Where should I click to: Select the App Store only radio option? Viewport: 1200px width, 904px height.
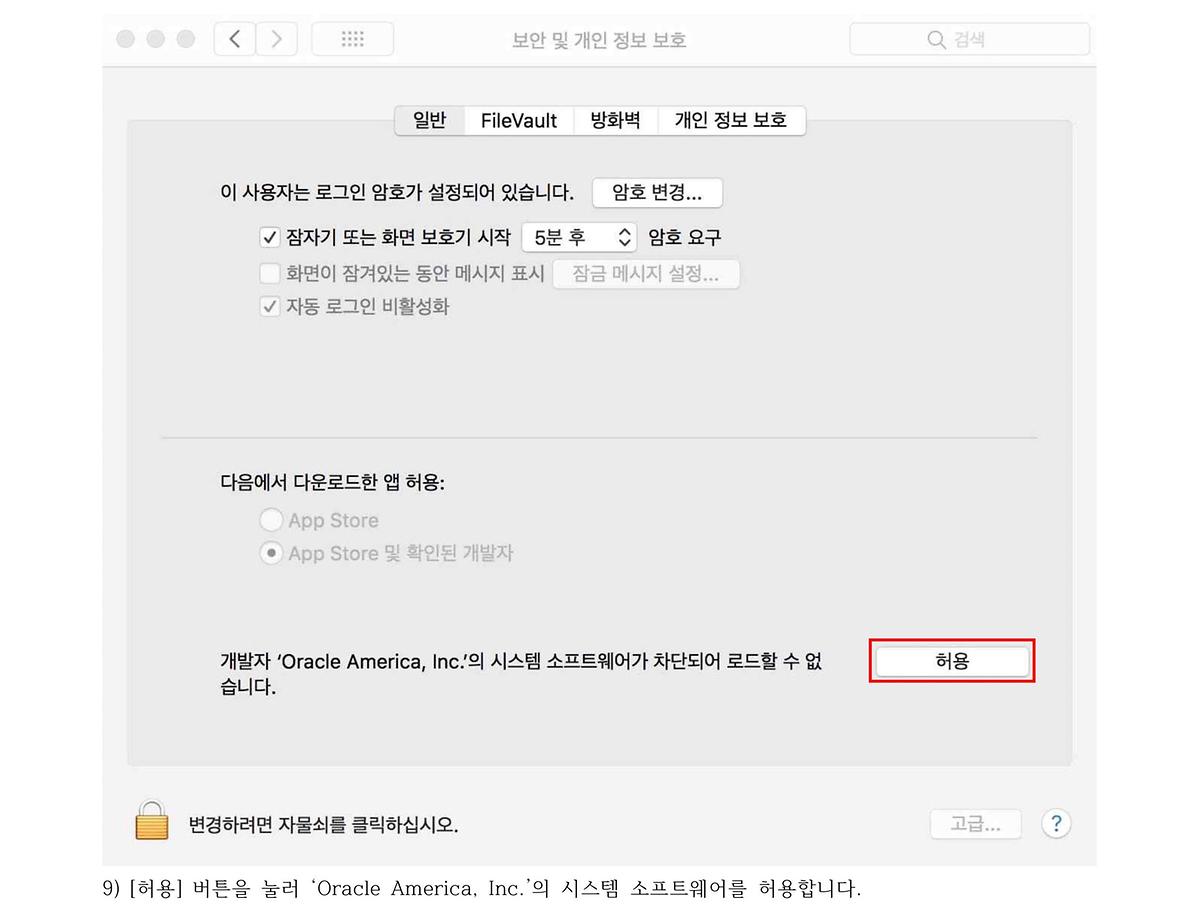click(x=271, y=520)
